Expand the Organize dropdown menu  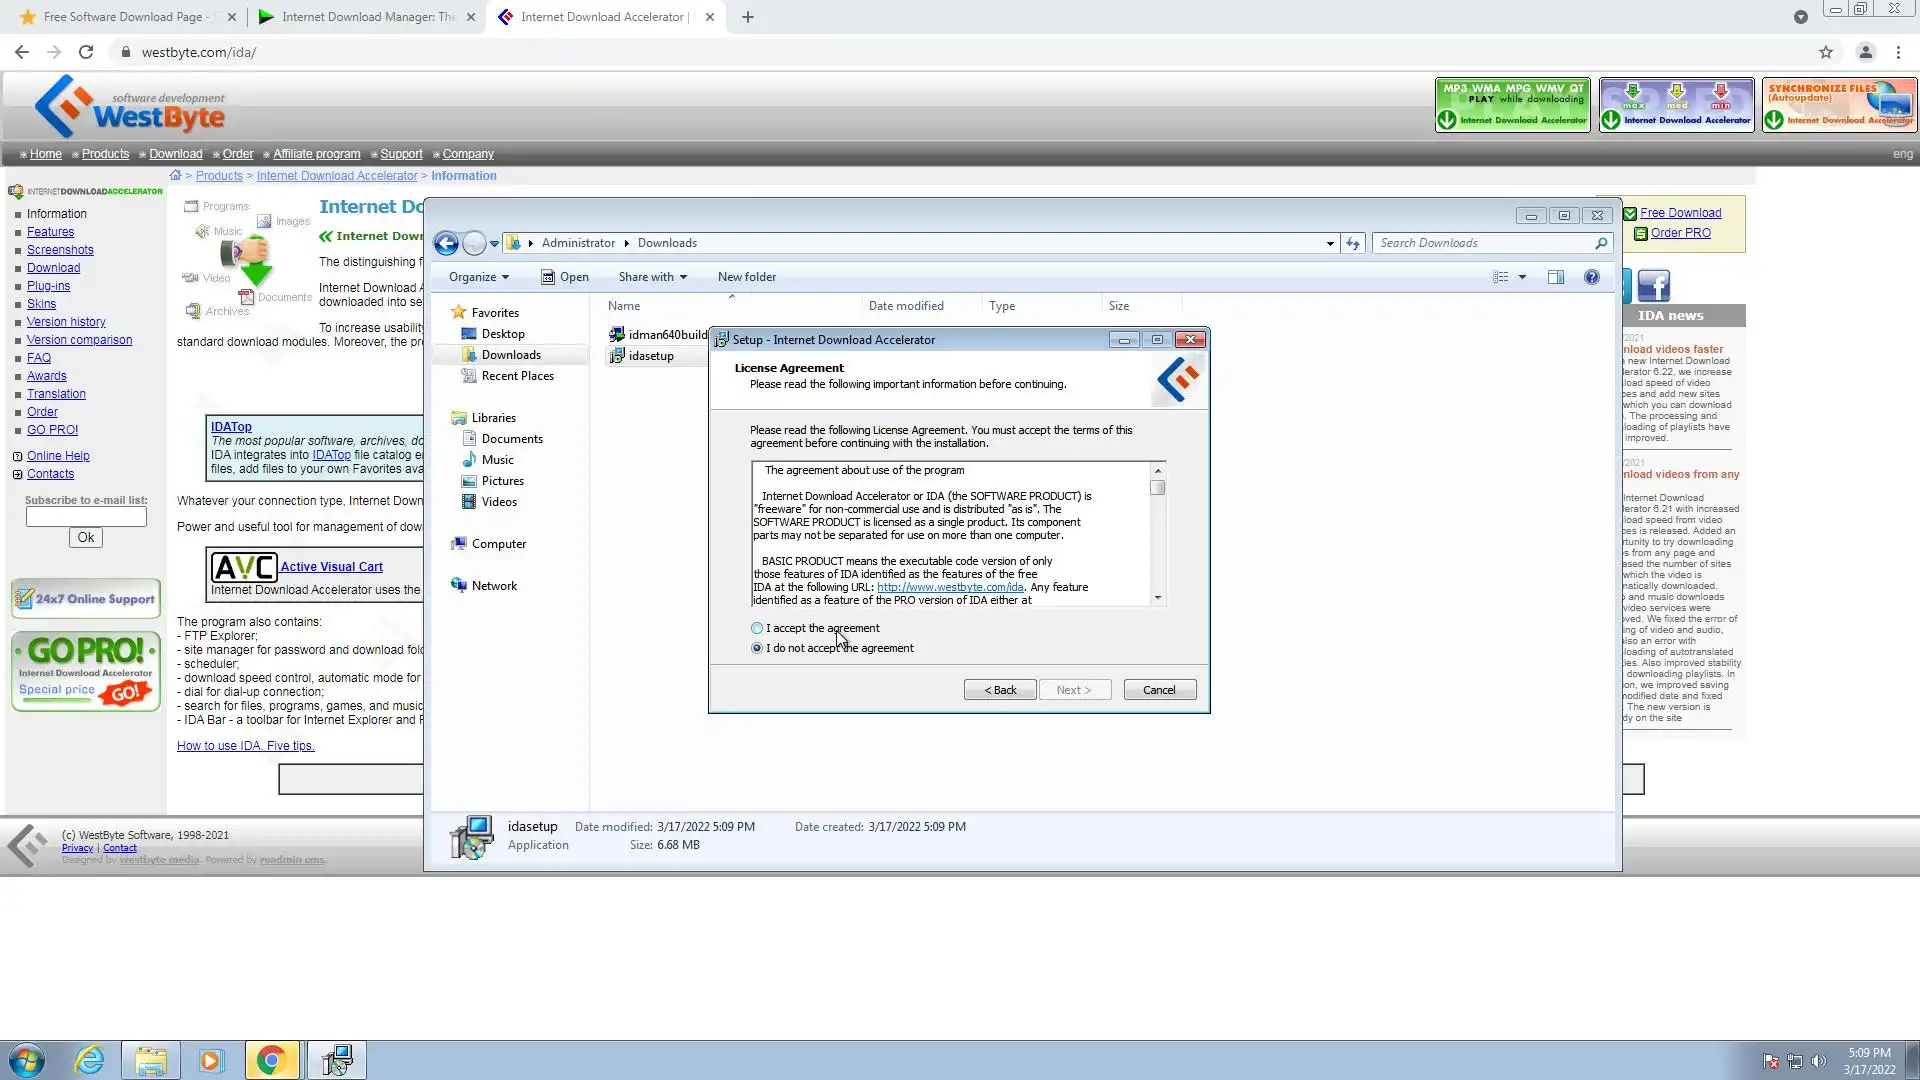click(x=478, y=277)
